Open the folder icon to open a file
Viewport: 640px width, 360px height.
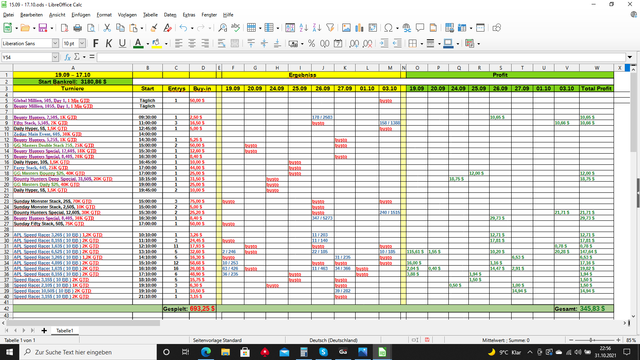[25, 28]
